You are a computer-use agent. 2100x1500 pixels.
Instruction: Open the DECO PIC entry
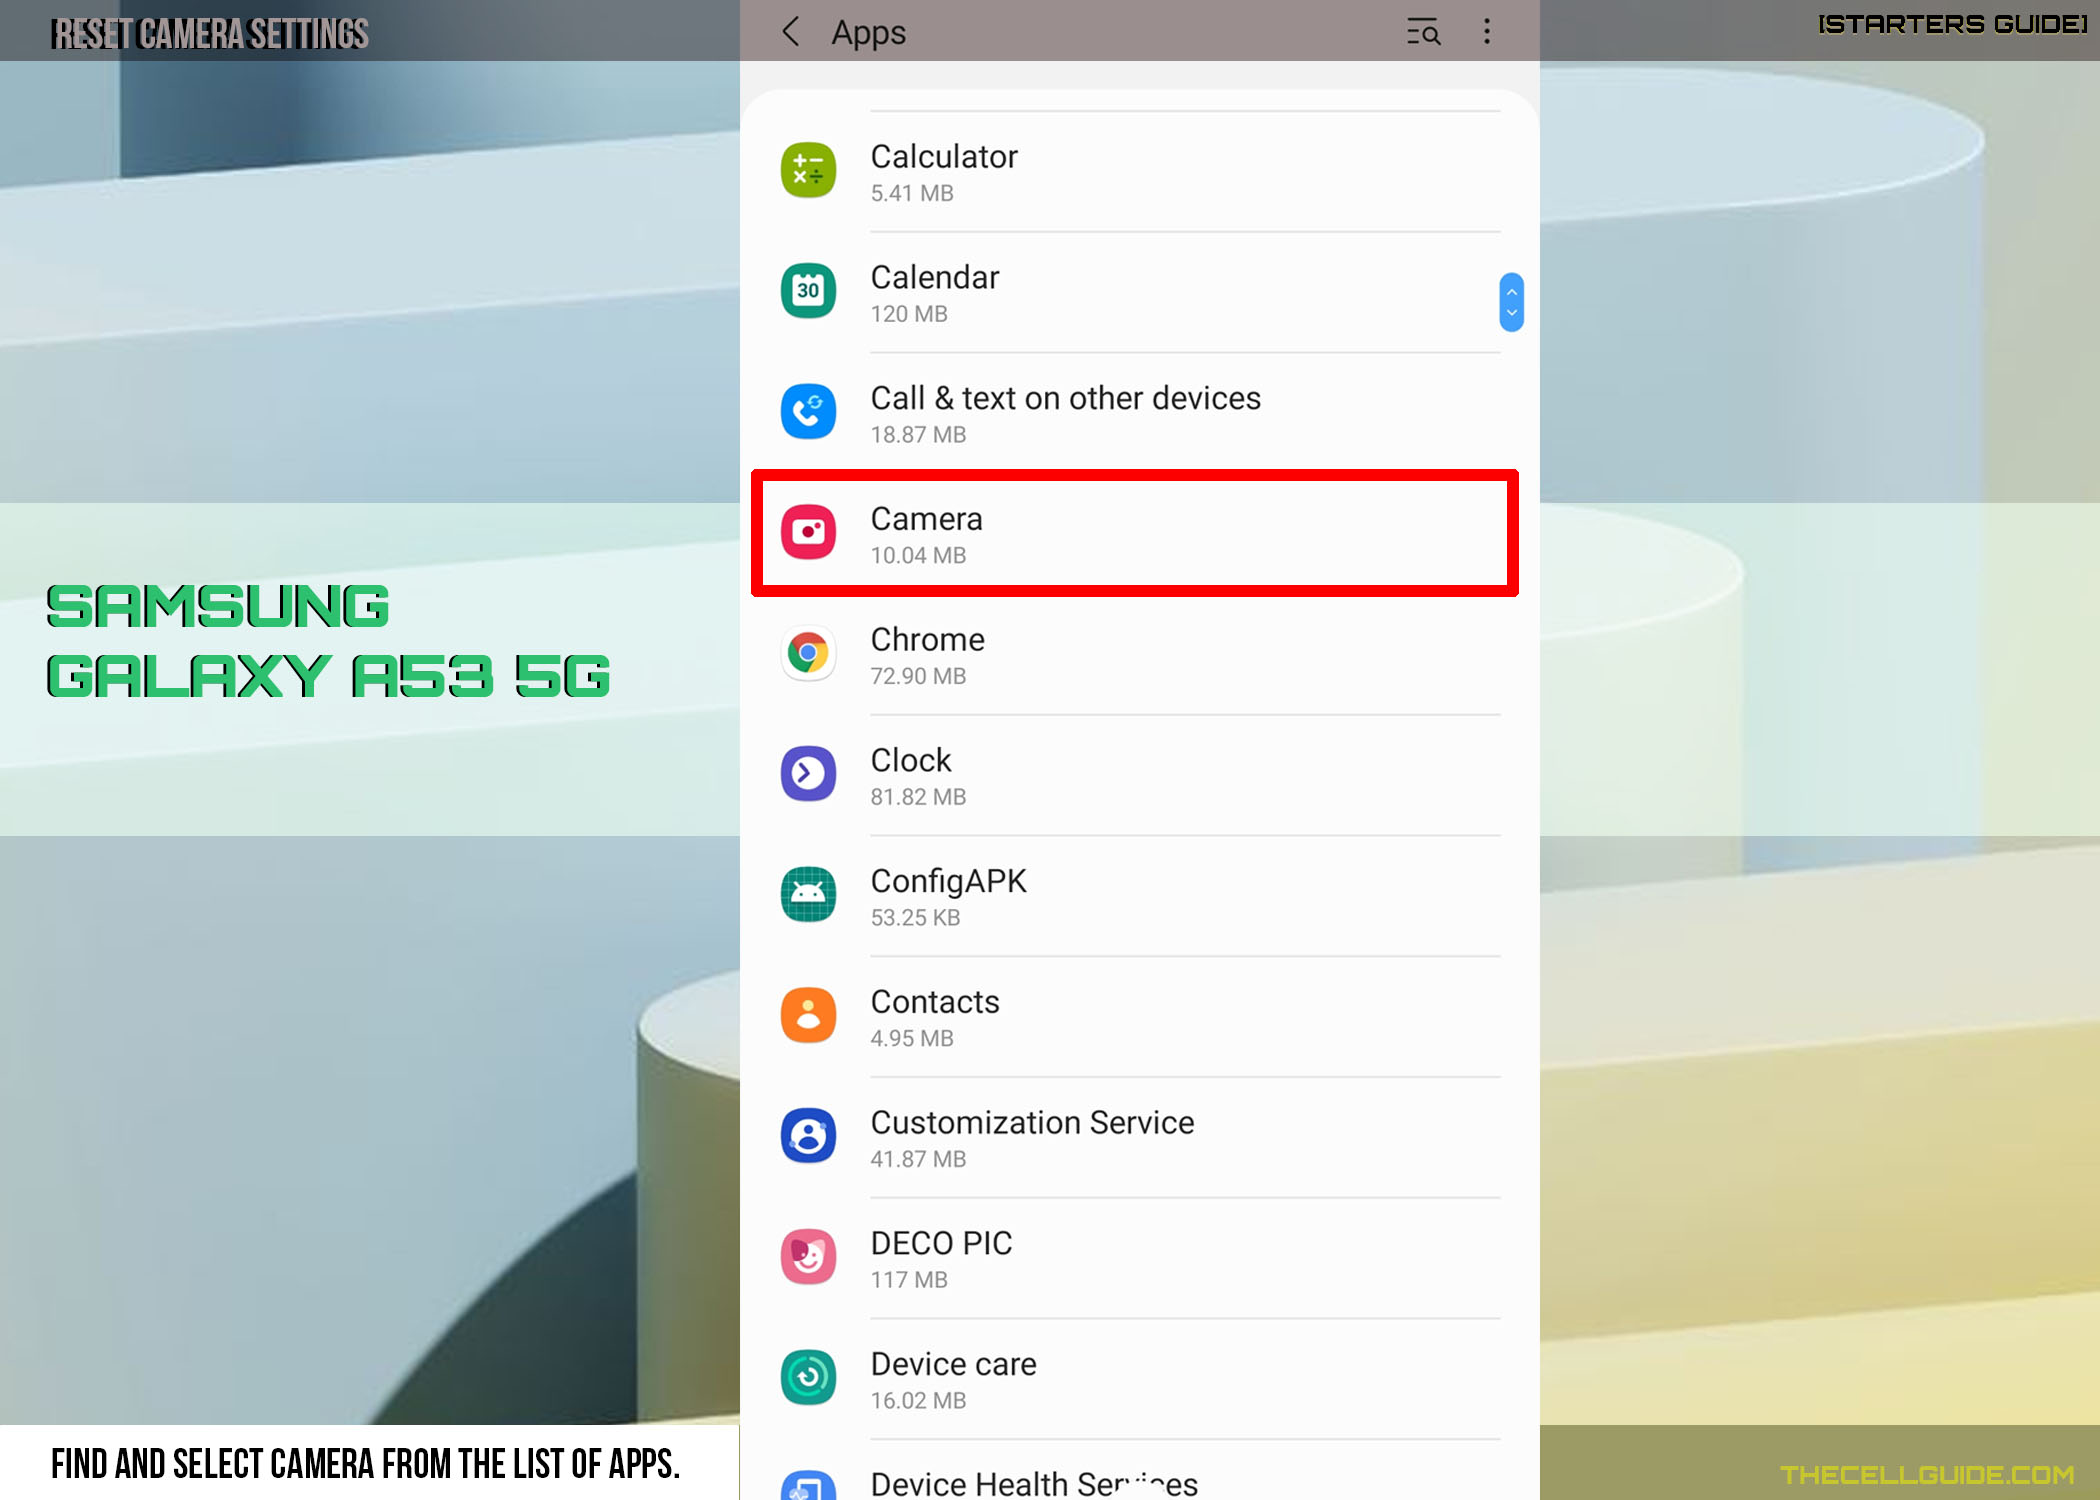(1140, 1258)
